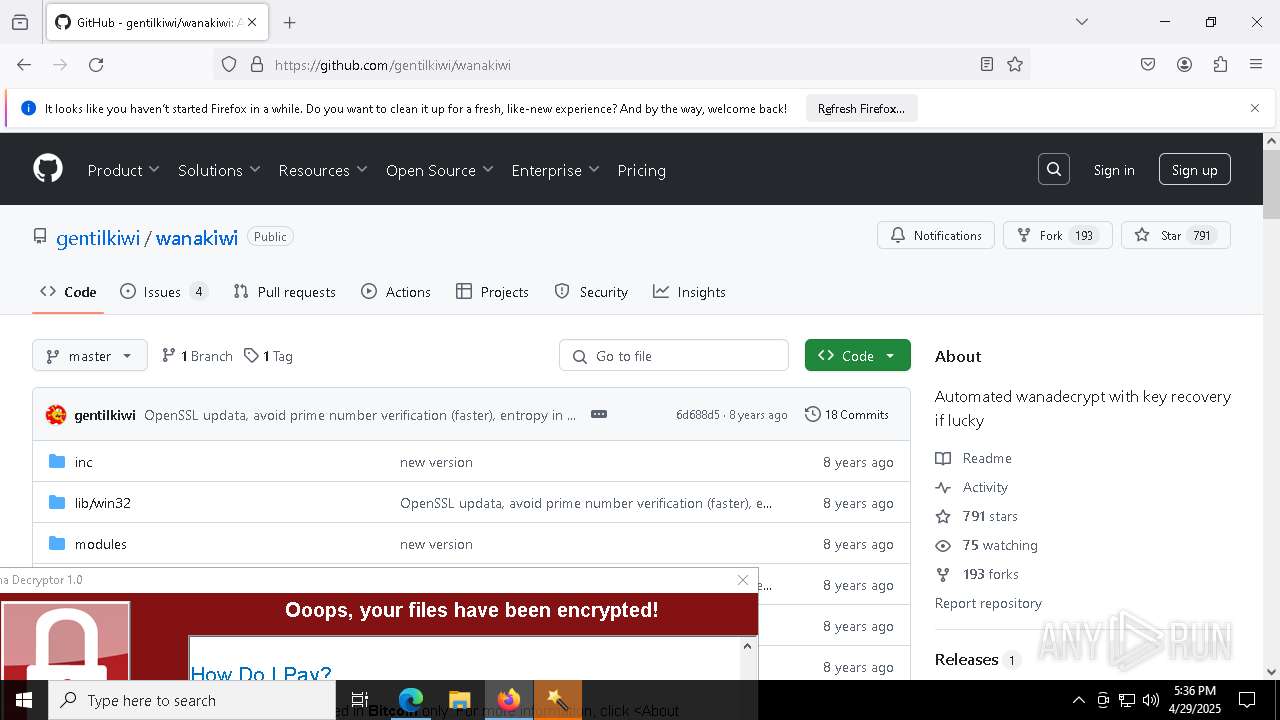Switch to the Pull requests tab
1280x720 pixels.
tap(285, 292)
